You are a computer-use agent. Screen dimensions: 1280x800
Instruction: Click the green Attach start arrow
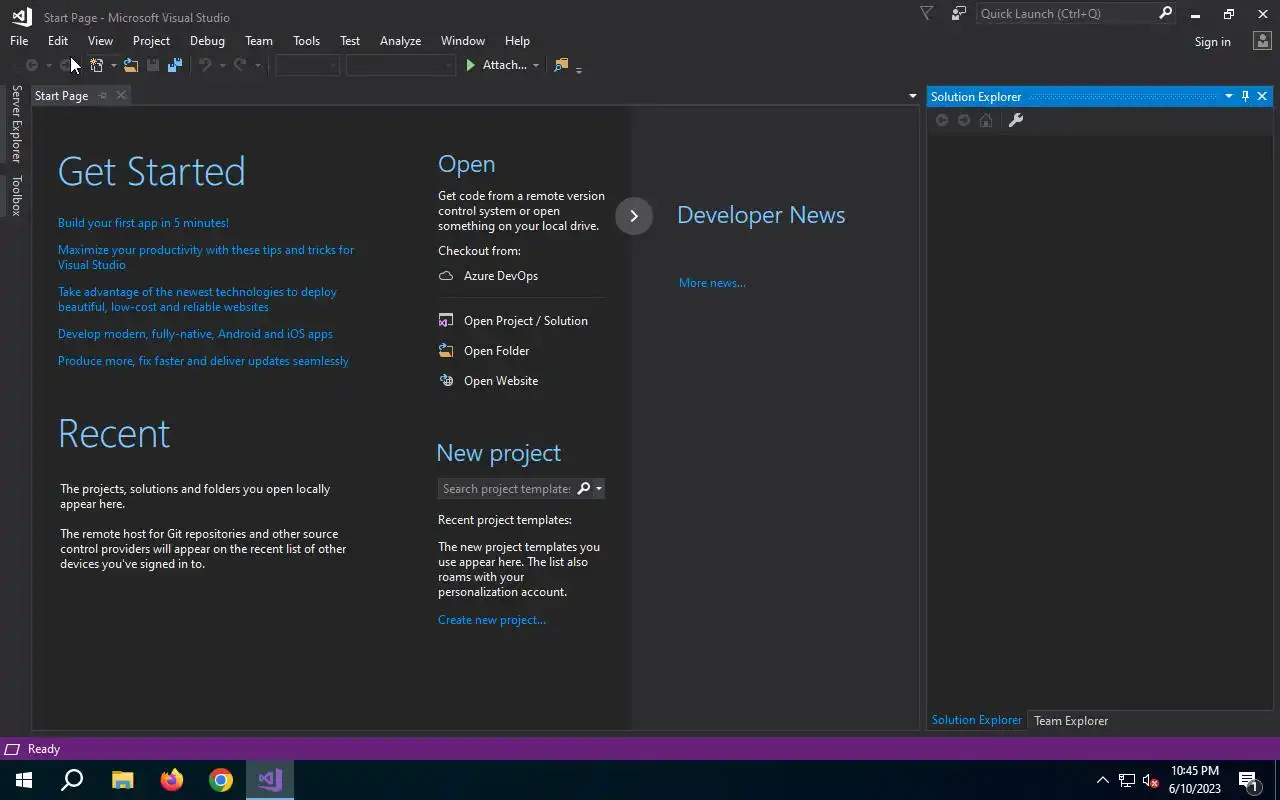[x=471, y=65]
